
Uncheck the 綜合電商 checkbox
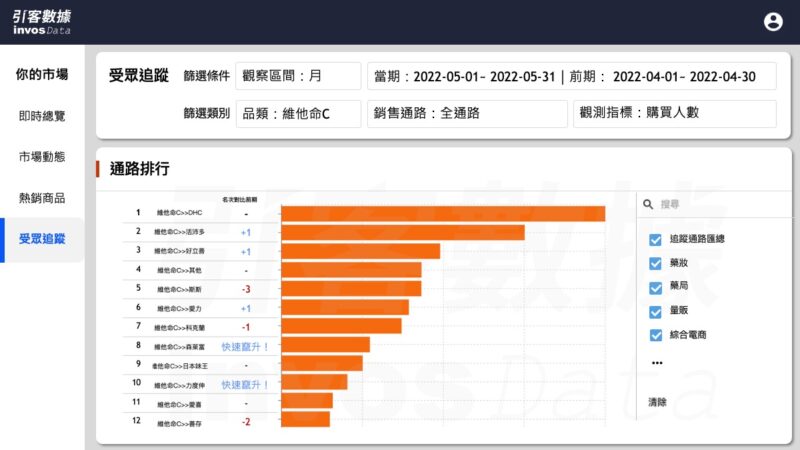[x=656, y=336]
